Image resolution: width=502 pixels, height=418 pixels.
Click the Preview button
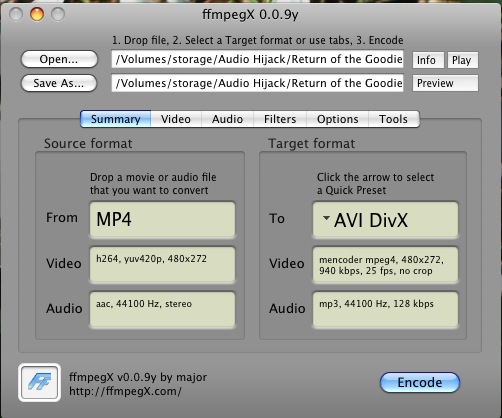point(445,83)
